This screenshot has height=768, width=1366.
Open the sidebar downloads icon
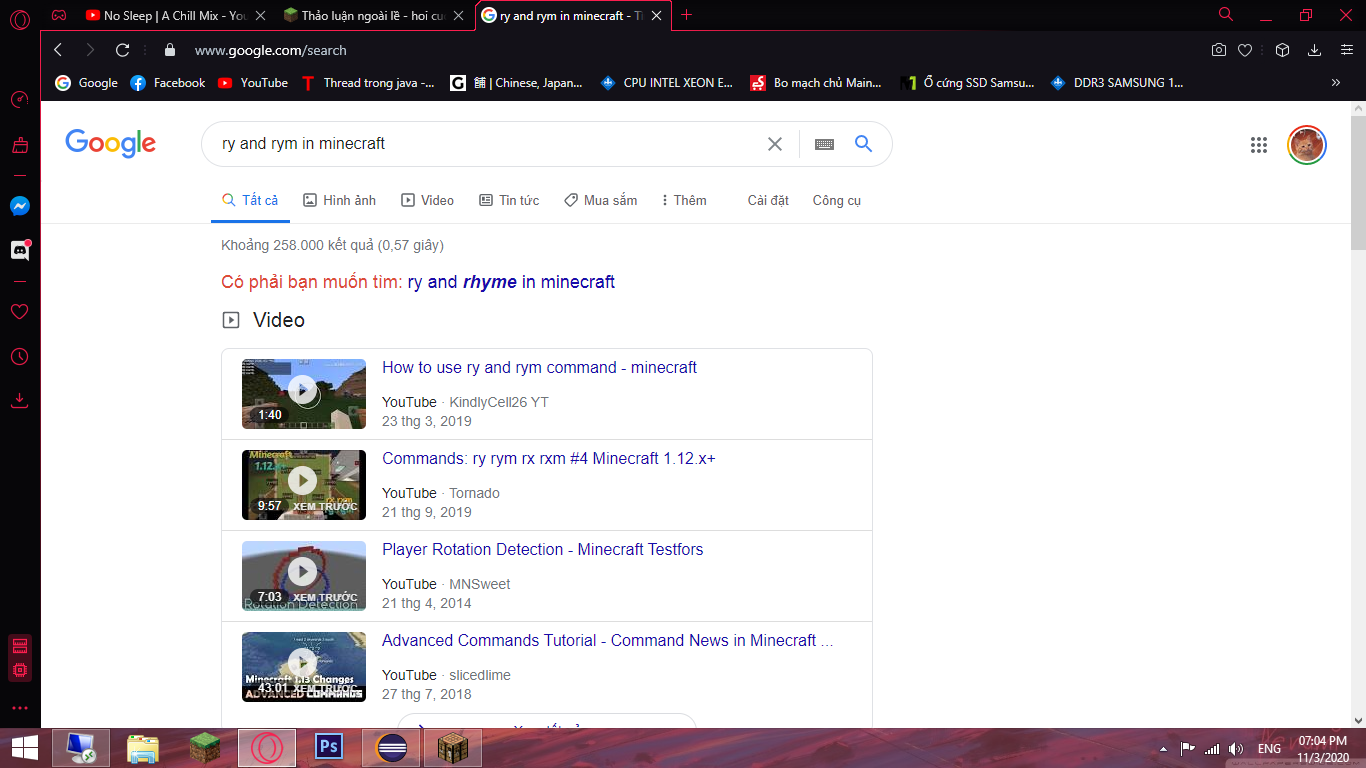pyautogui.click(x=20, y=401)
